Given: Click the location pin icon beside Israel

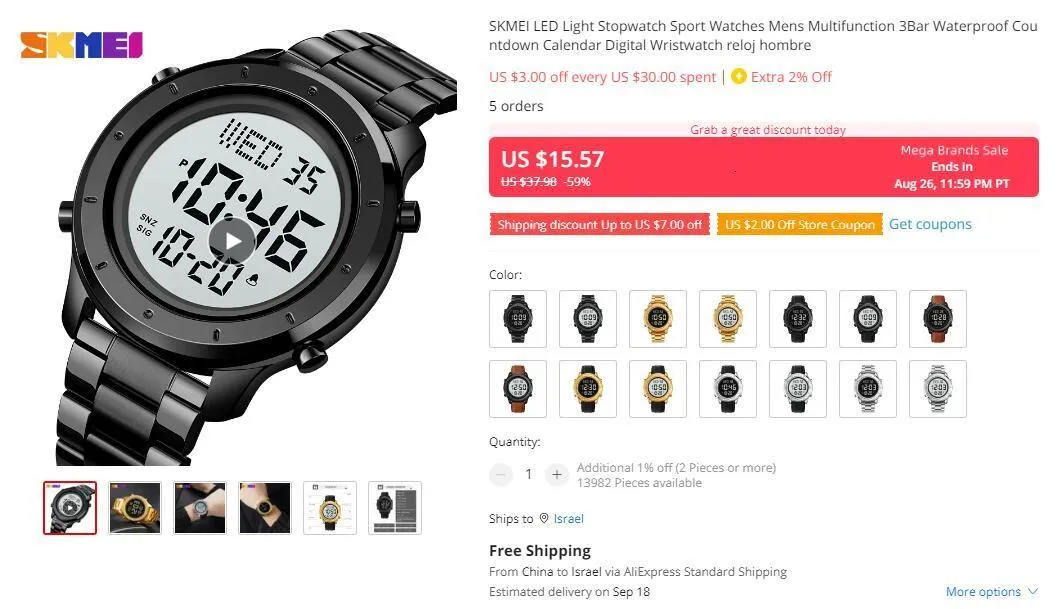Looking at the screenshot, I should click(544, 518).
